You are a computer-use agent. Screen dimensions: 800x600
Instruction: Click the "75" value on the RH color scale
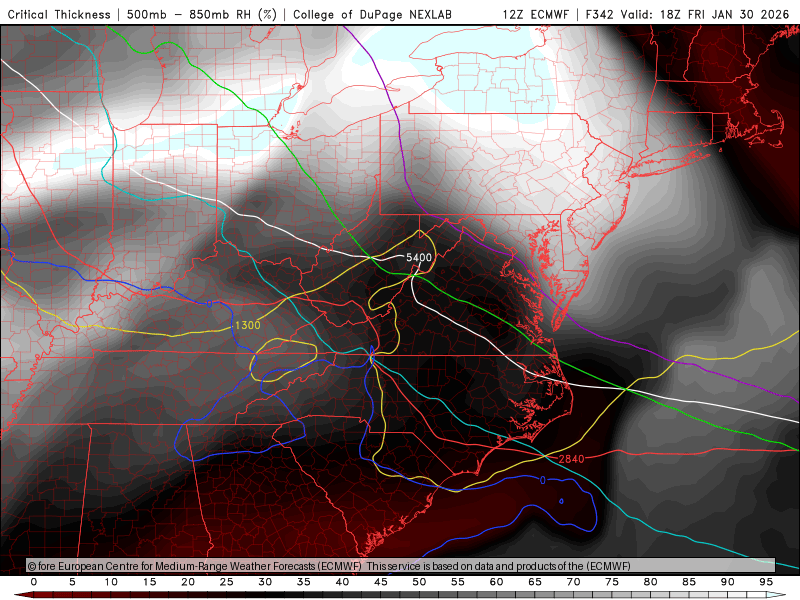[x=612, y=582]
